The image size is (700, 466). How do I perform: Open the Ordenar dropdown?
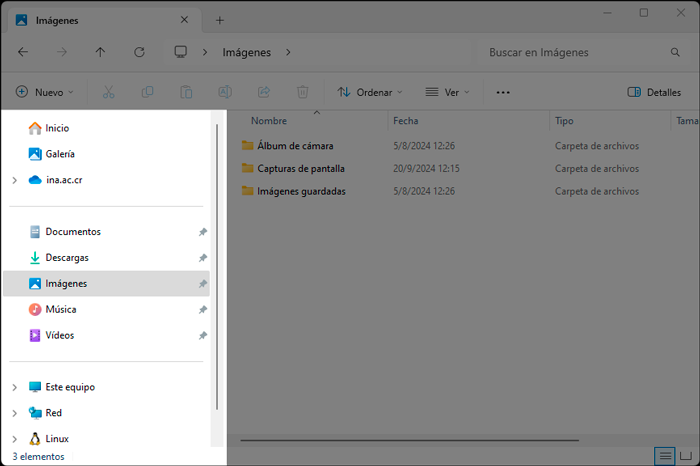tap(370, 92)
